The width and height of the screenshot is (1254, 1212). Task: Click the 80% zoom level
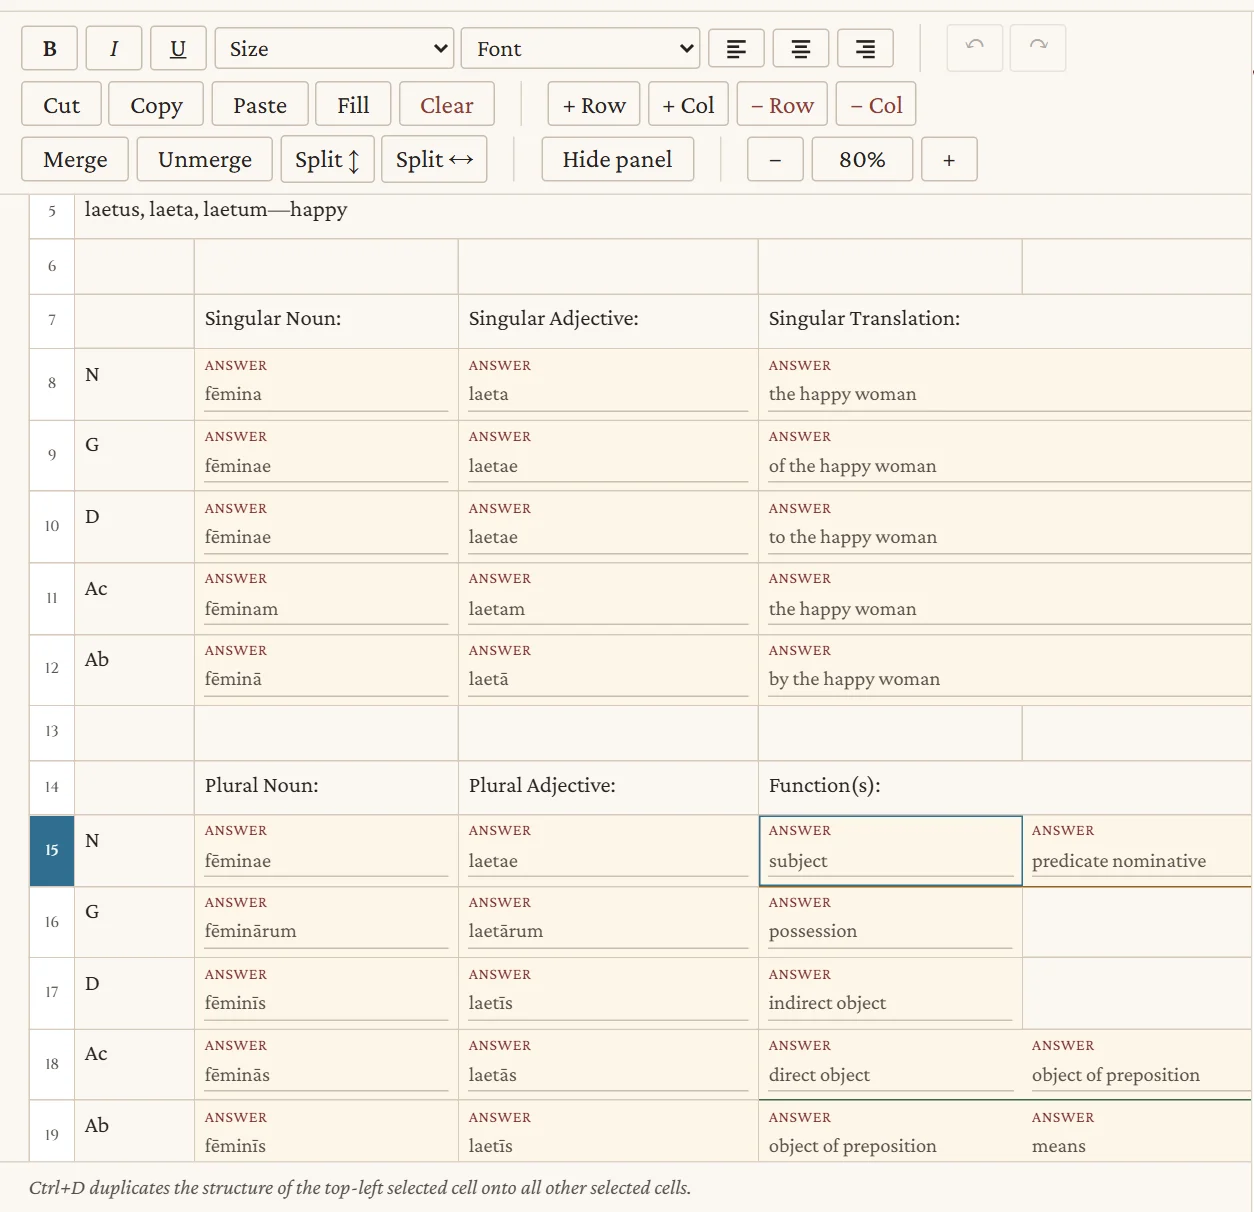pyautogui.click(x=862, y=160)
